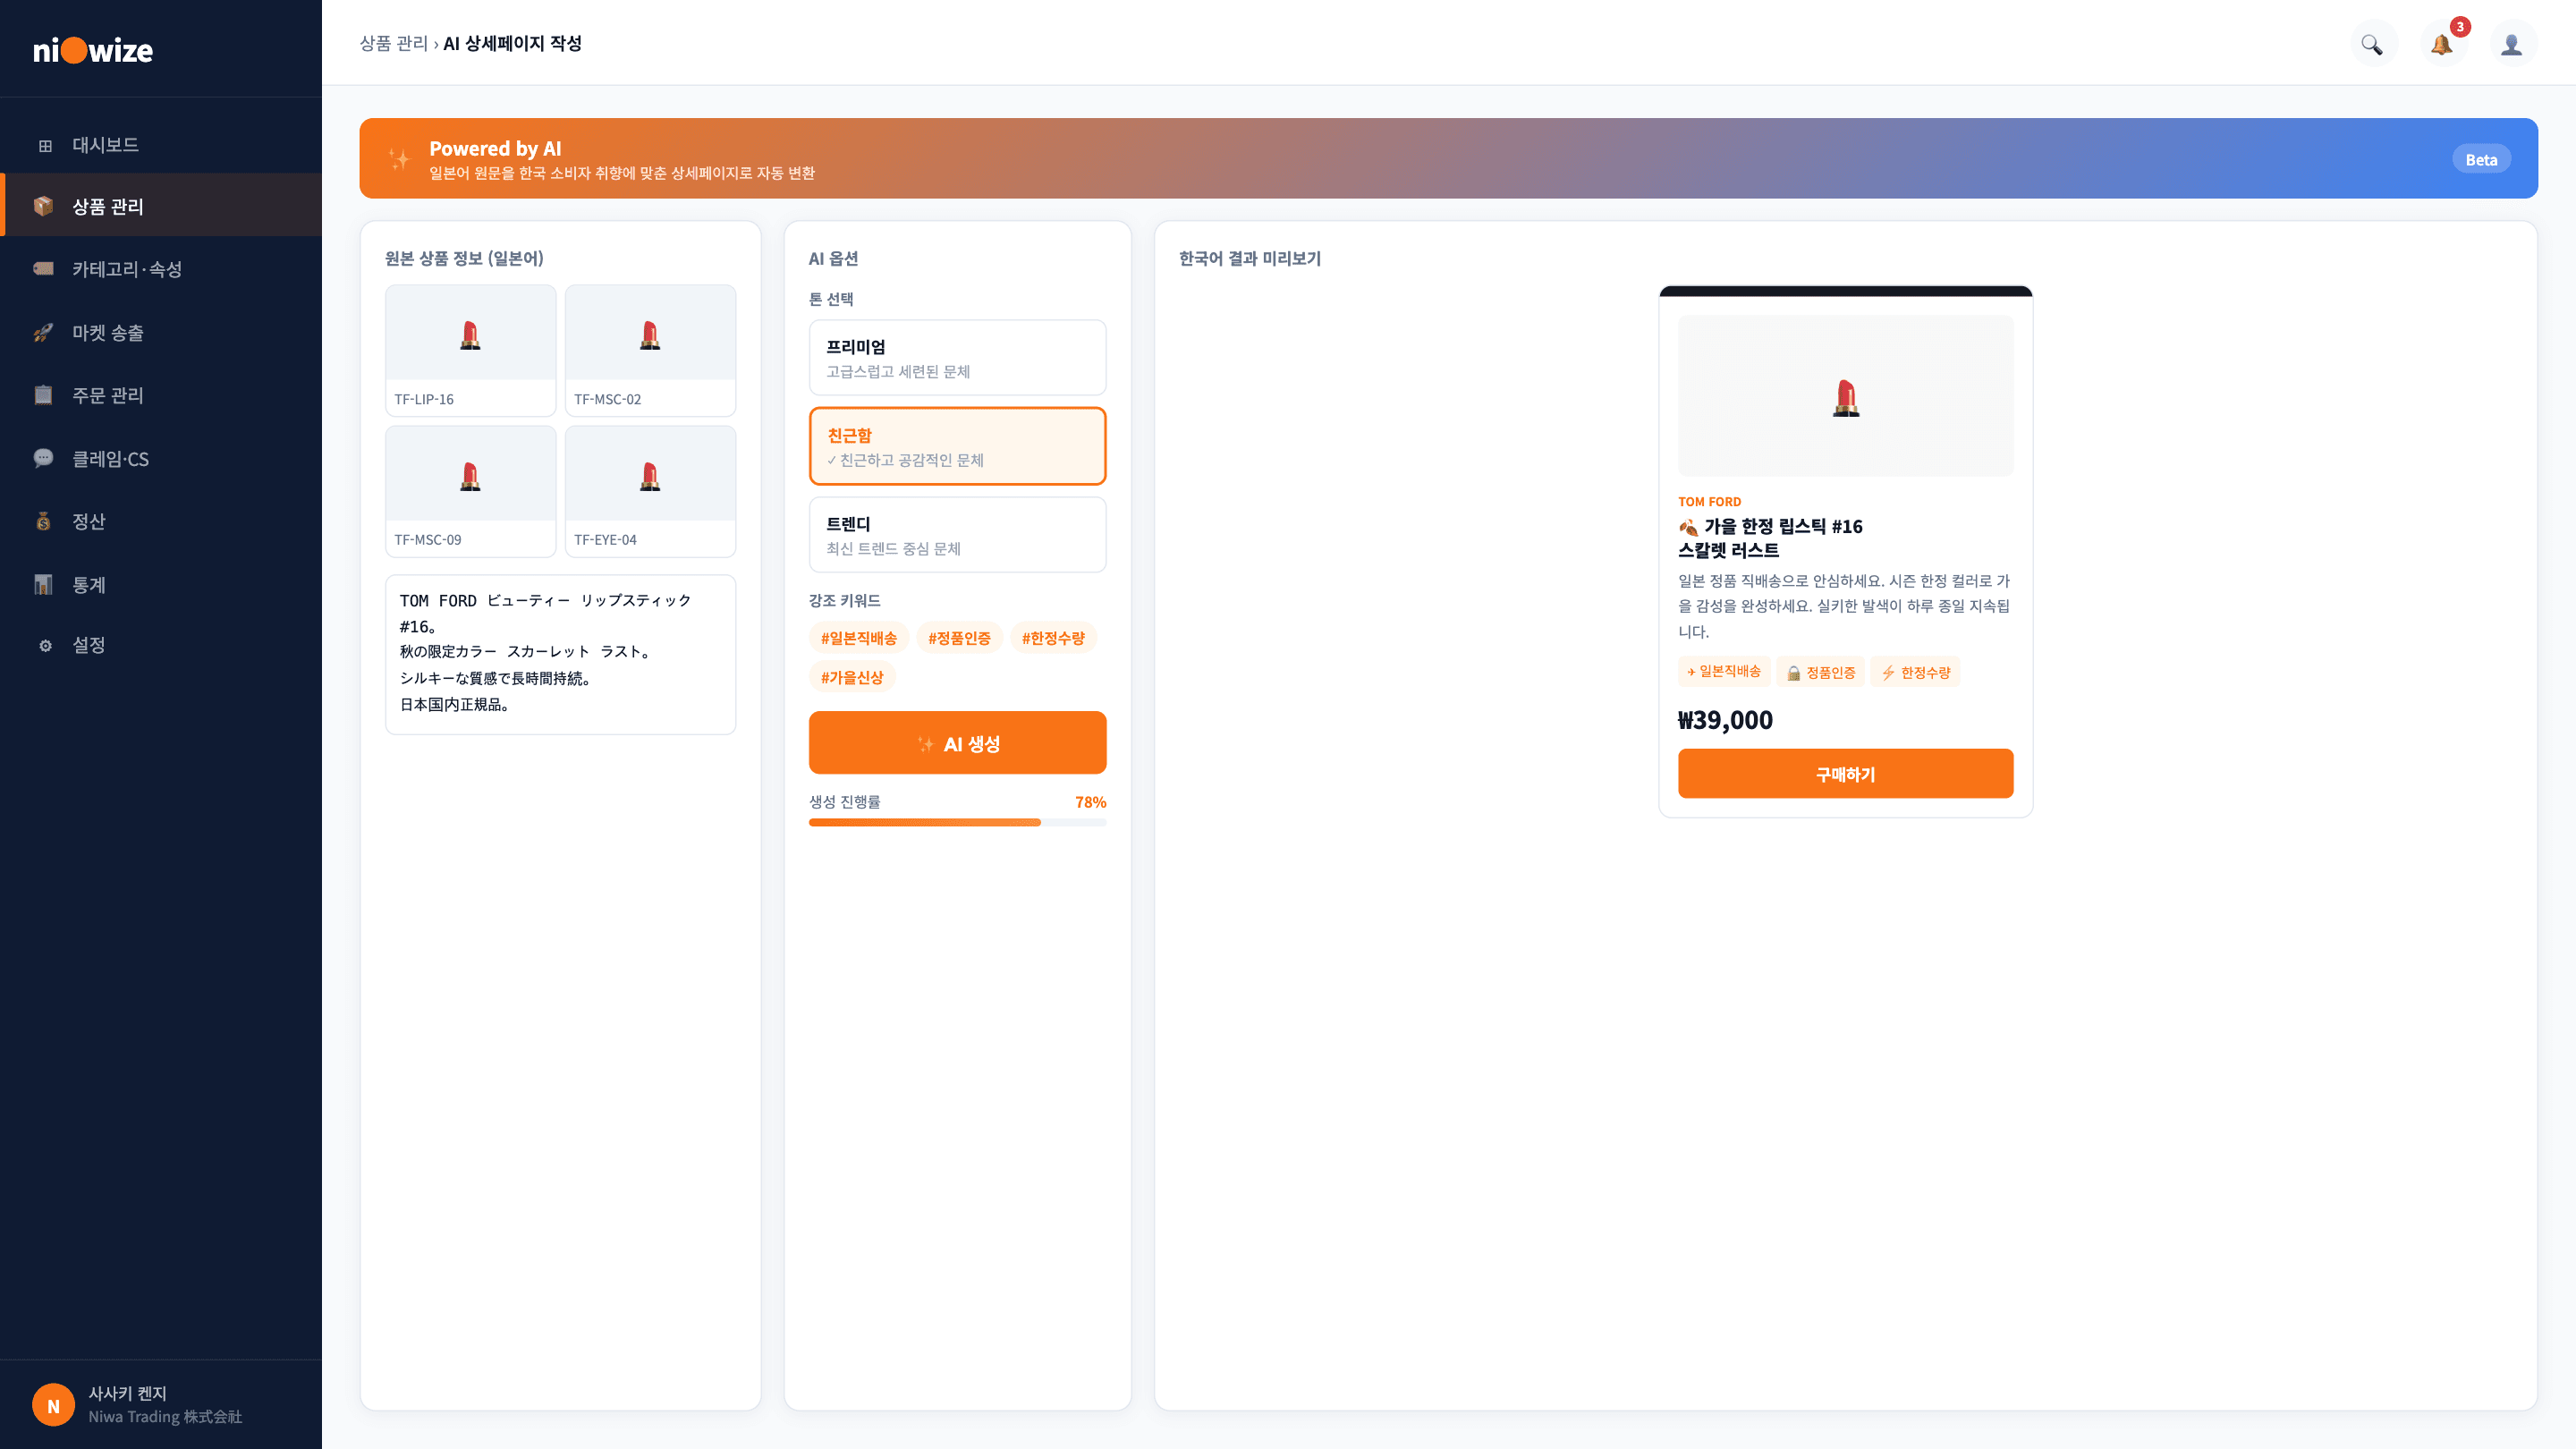
Task: Select the TF-LIP-16 product thumbnail
Action: click(x=470, y=350)
